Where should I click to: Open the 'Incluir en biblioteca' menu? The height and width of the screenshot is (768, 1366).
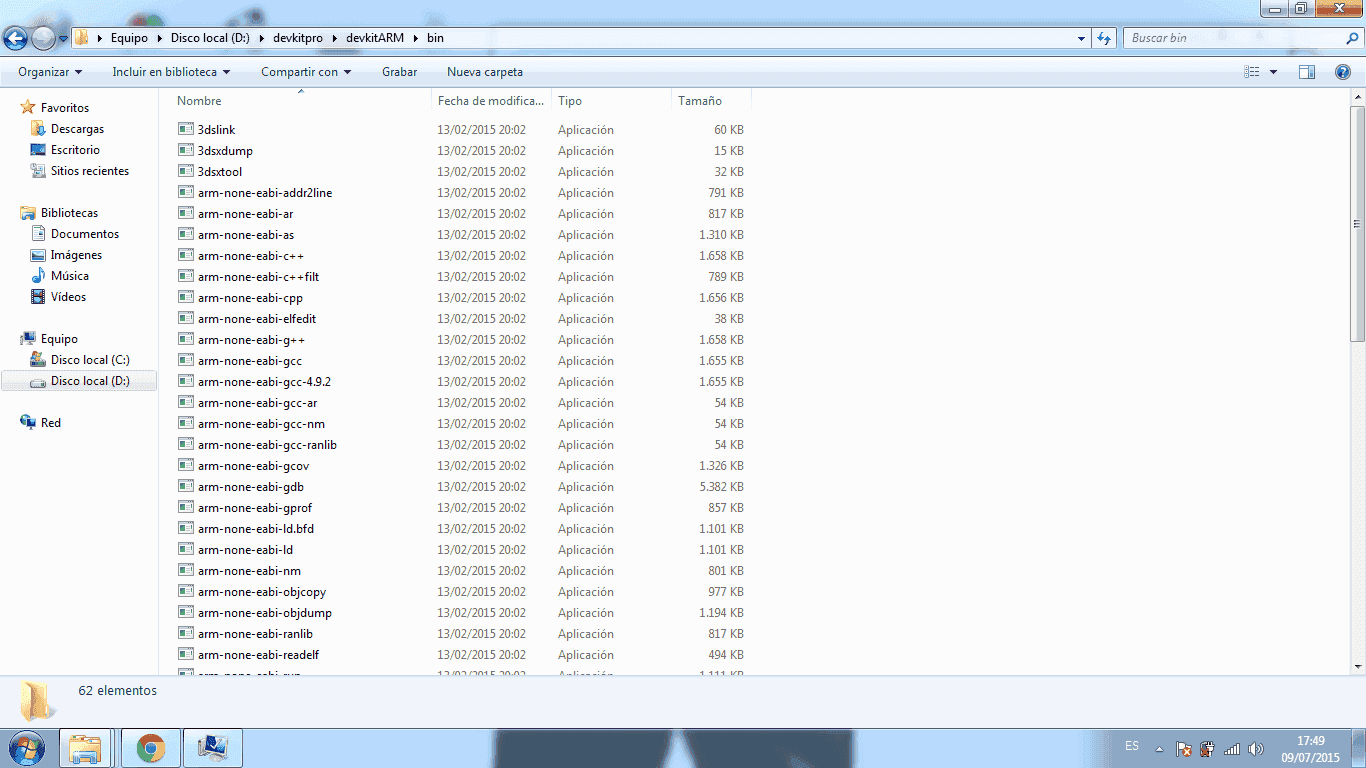click(171, 72)
